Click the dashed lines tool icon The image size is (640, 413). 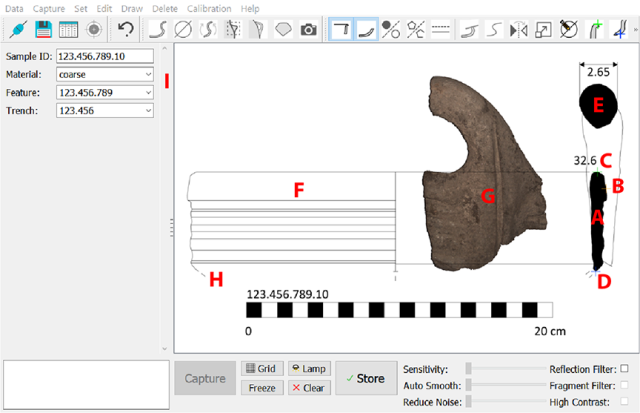point(441,30)
